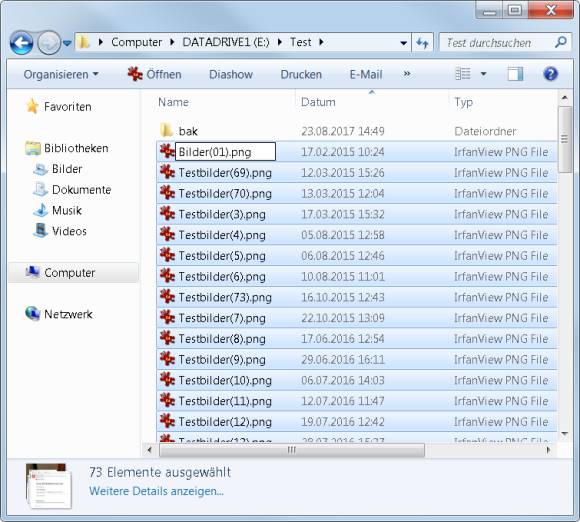Open the recent pages dropdown arrow
The image size is (580, 522).
coord(67,43)
